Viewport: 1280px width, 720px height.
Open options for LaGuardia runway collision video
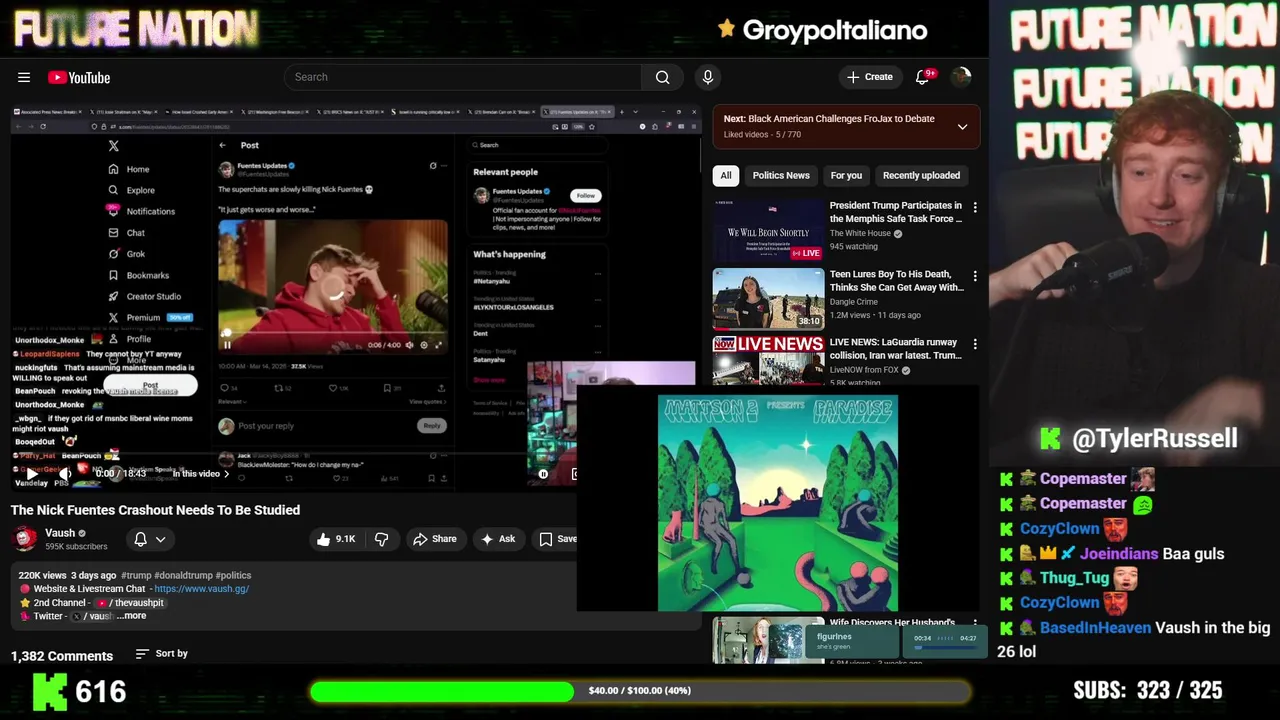tap(975, 343)
